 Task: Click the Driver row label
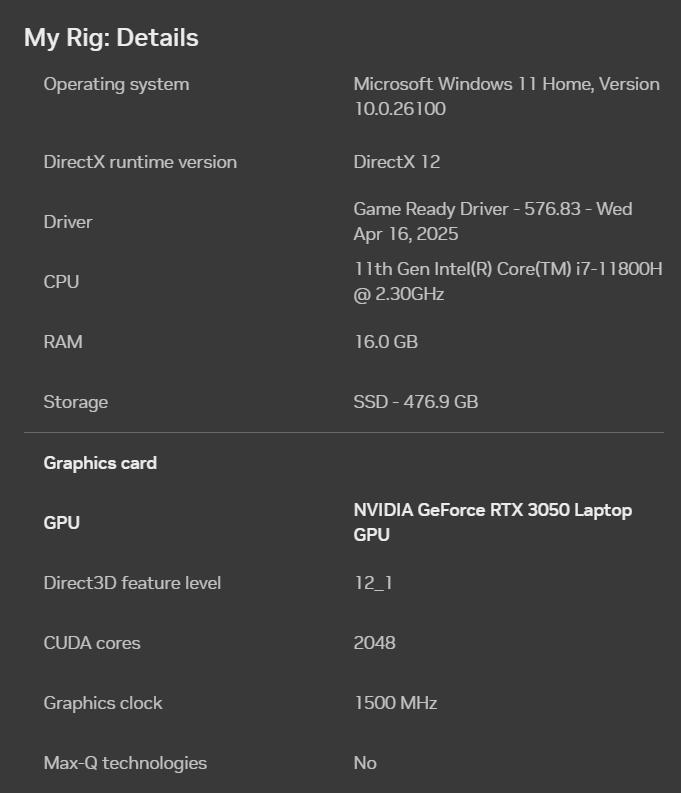68,222
